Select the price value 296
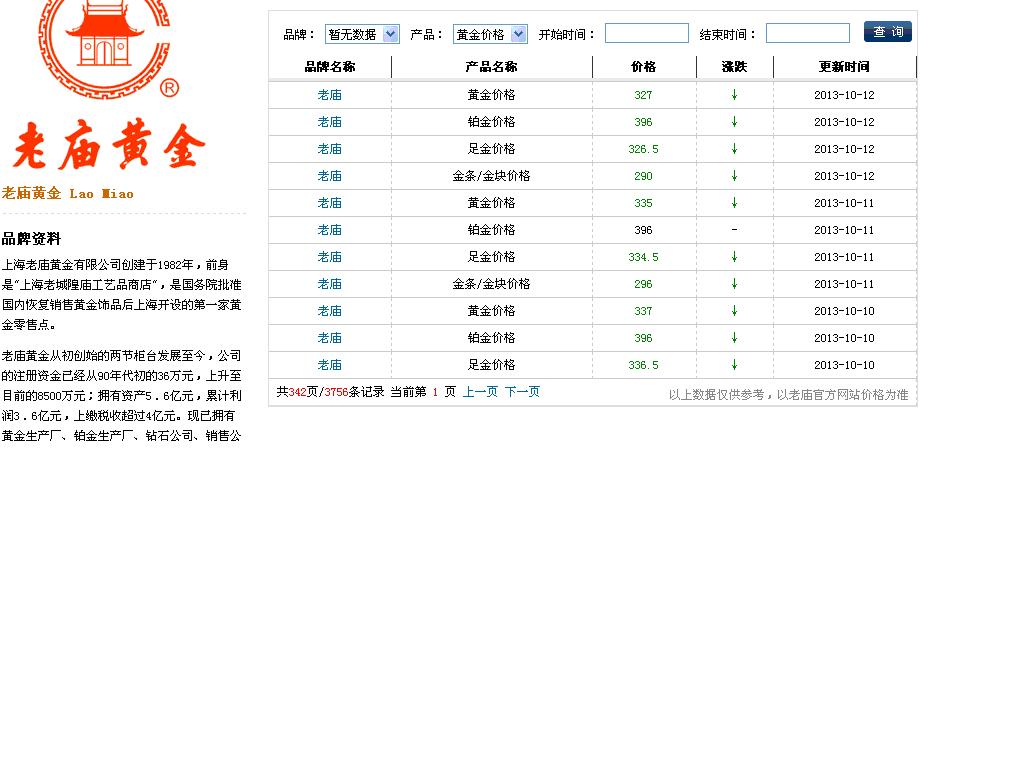This screenshot has width=1024, height=768. click(x=643, y=284)
